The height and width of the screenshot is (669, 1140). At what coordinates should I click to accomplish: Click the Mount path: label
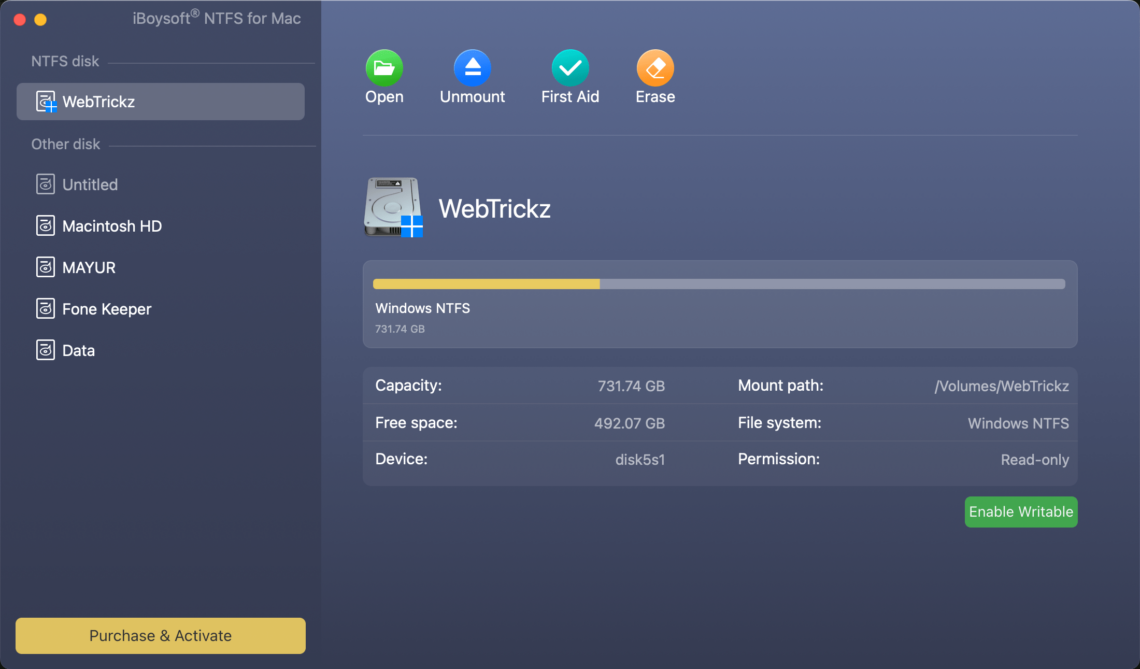[781, 385]
